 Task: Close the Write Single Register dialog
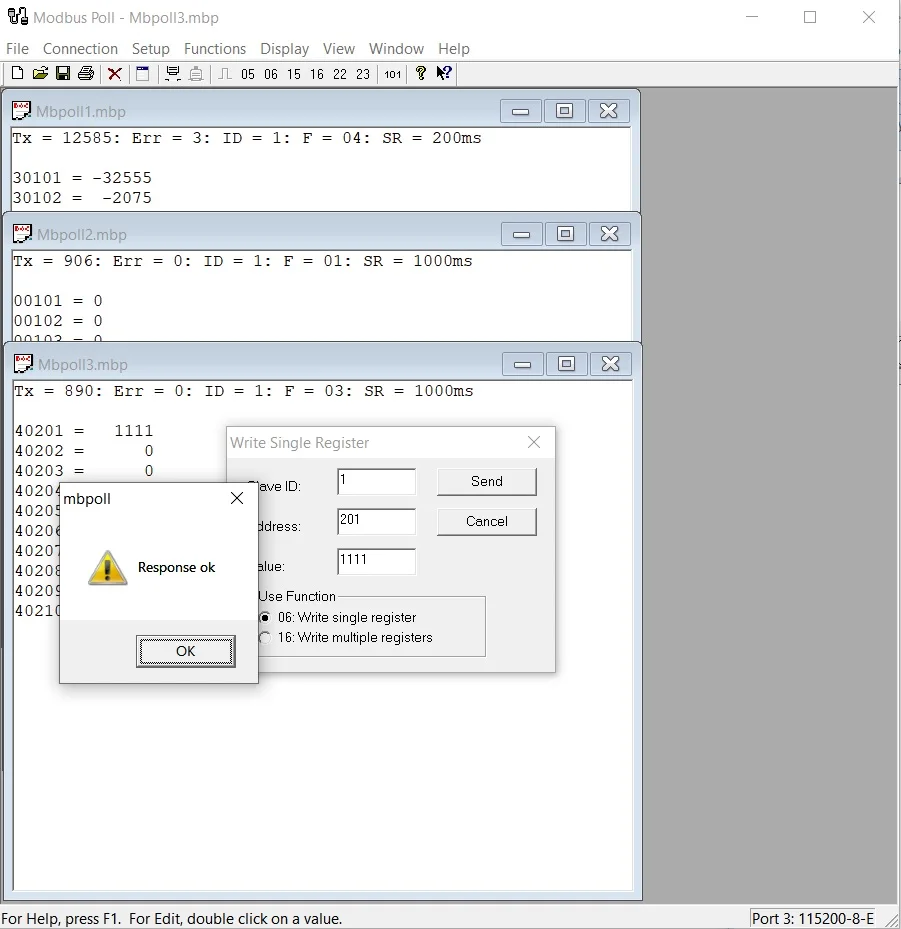click(534, 442)
